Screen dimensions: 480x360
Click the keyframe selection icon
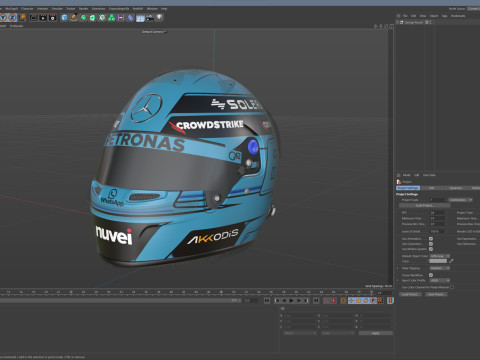pos(343,301)
